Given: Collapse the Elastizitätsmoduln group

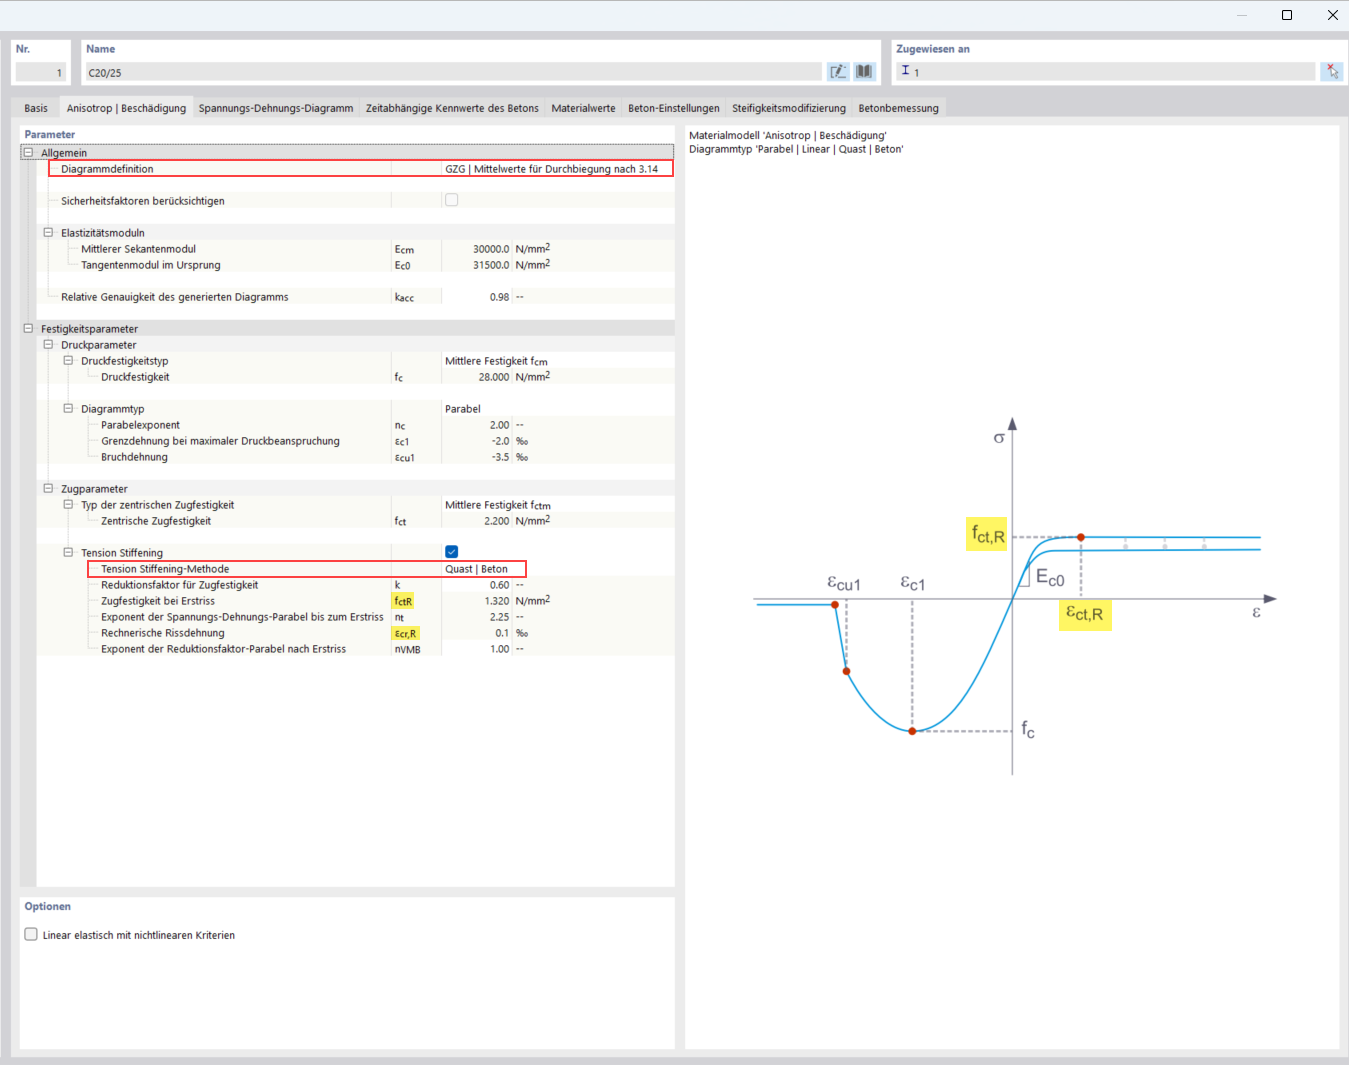Looking at the screenshot, I should tap(48, 232).
